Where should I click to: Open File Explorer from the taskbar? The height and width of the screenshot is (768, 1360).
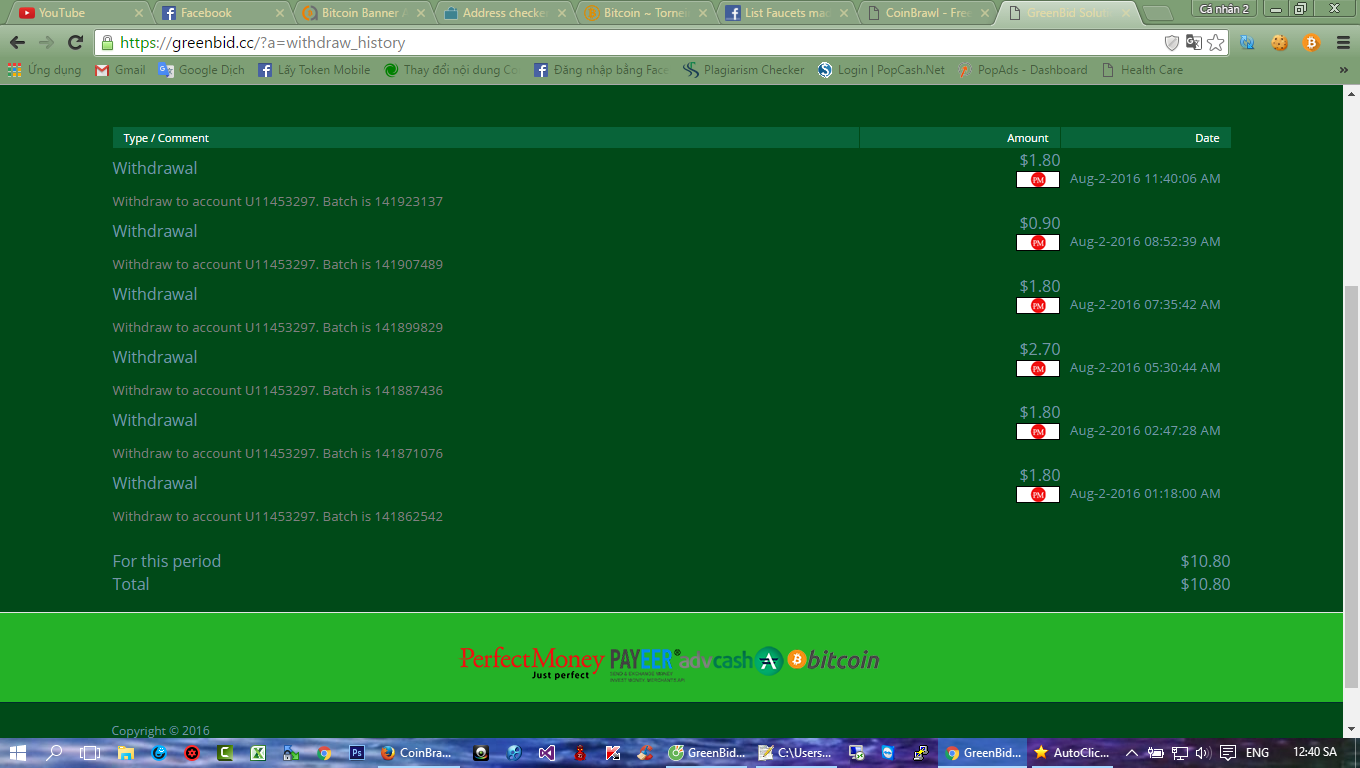[126, 753]
